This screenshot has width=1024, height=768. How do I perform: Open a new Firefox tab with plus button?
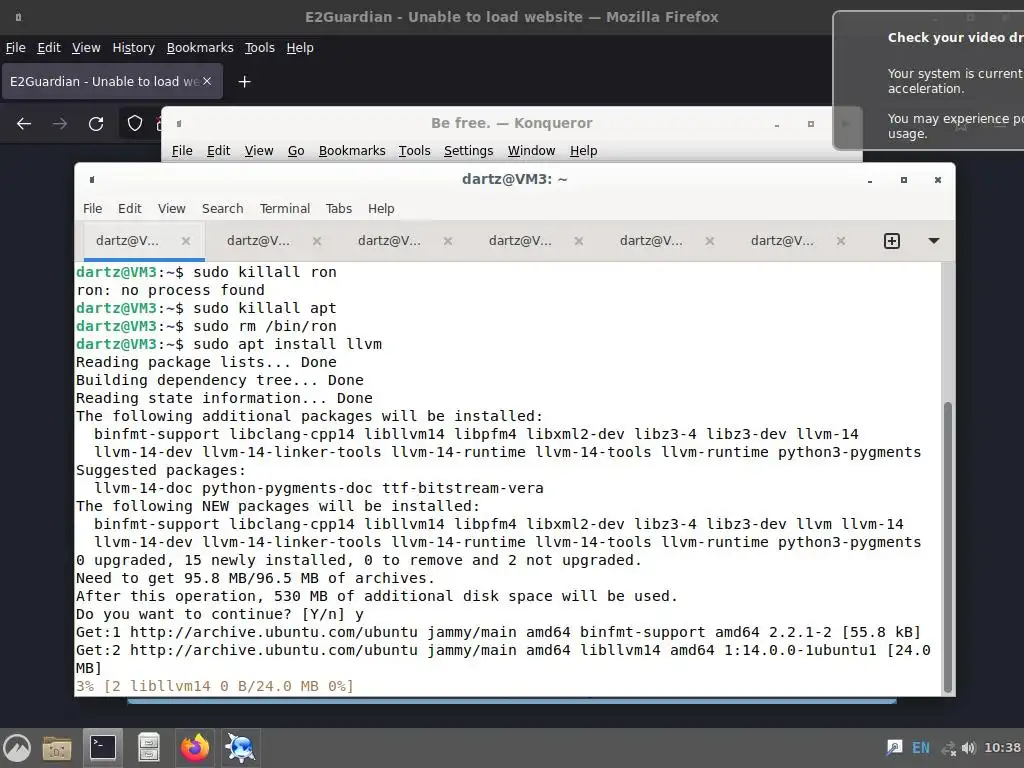click(244, 82)
